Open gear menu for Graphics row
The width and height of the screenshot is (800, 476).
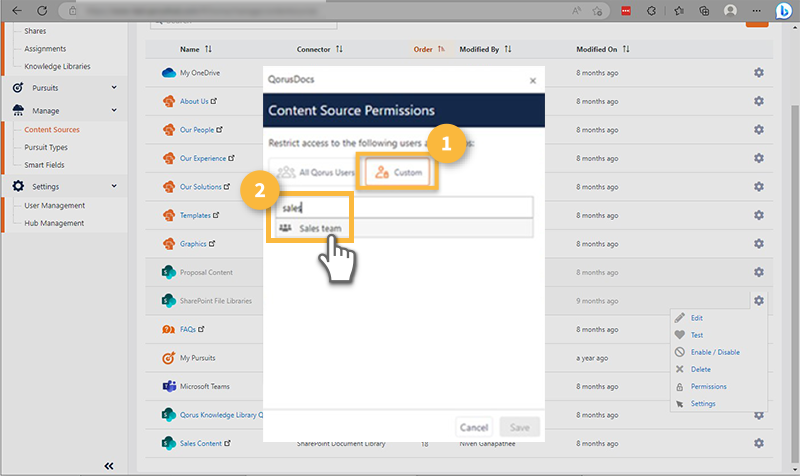click(x=759, y=244)
